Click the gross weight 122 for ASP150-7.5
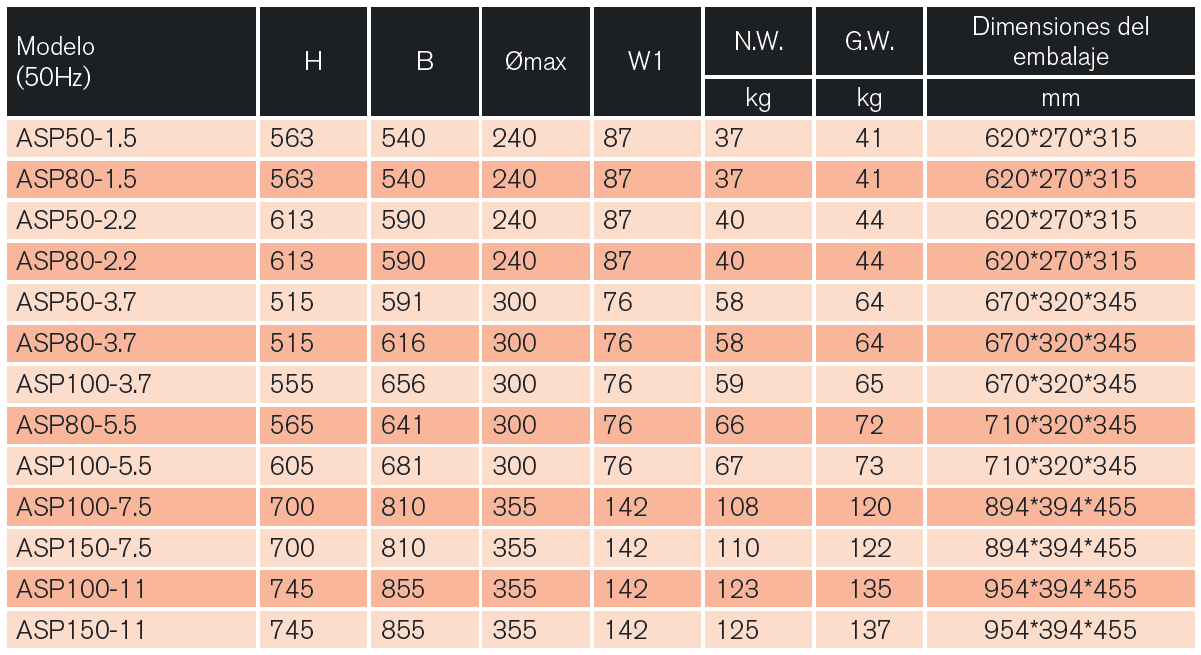The width and height of the screenshot is (1201, 655). (x=869, y=548)
